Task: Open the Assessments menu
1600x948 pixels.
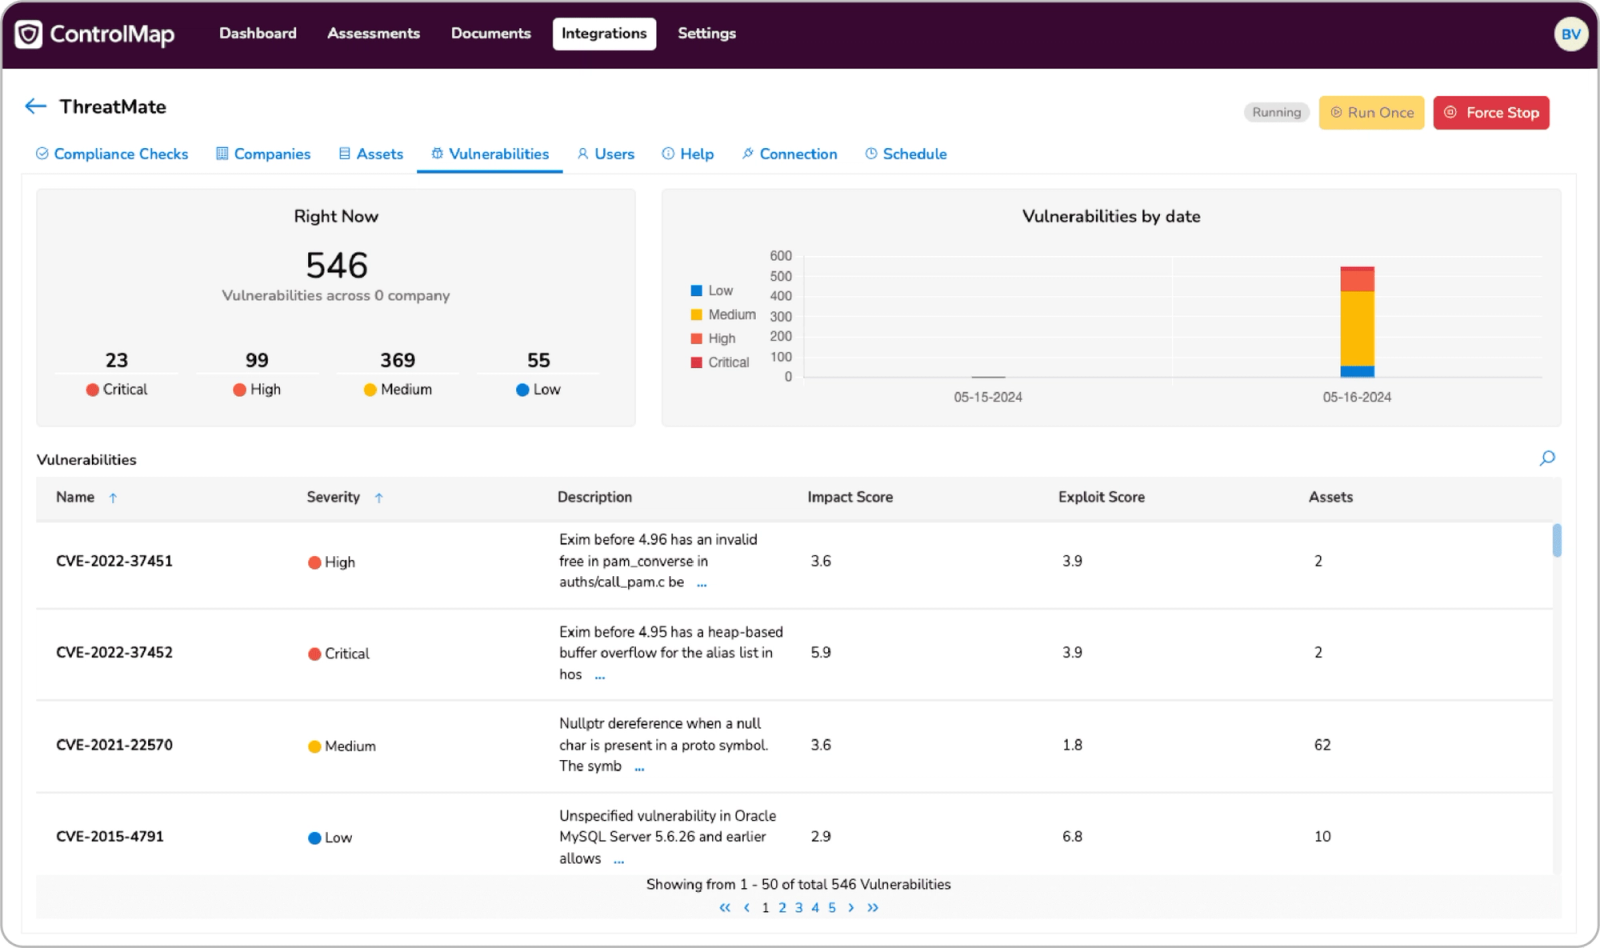Action: click(373, 33)
